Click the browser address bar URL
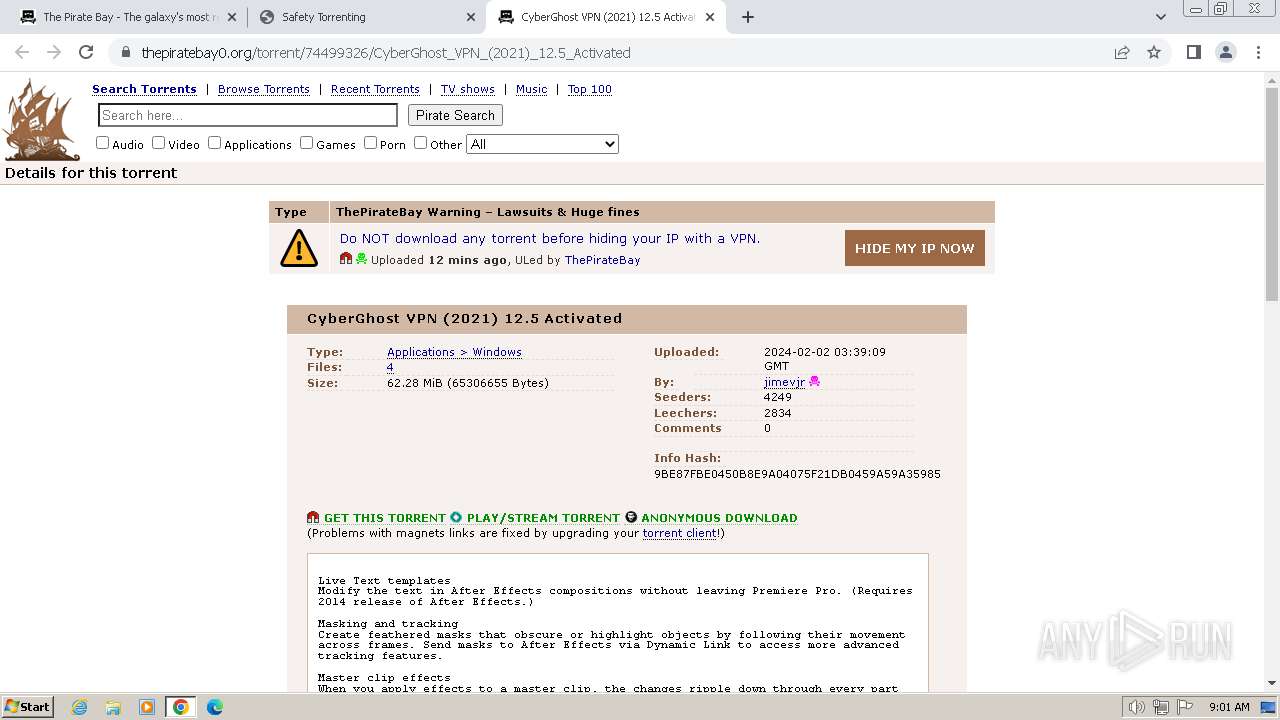 386,53
